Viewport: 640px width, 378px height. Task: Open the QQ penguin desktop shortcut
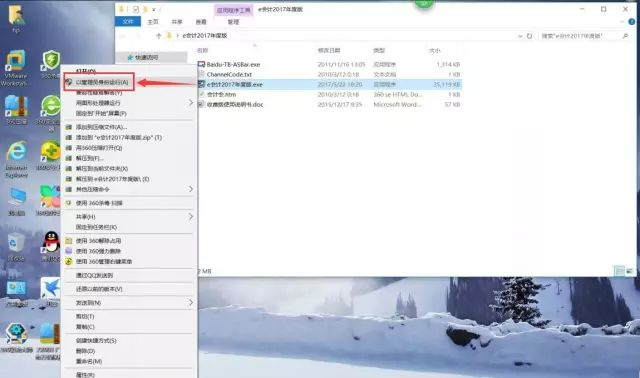(51, 246)
